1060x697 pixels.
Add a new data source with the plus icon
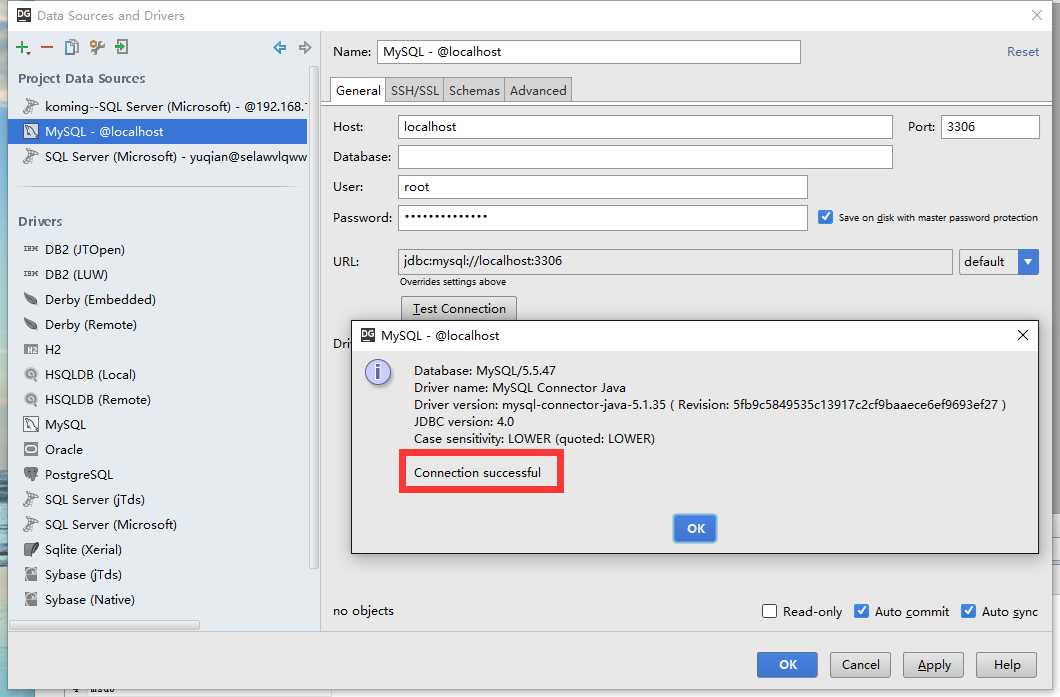[23, 47]
